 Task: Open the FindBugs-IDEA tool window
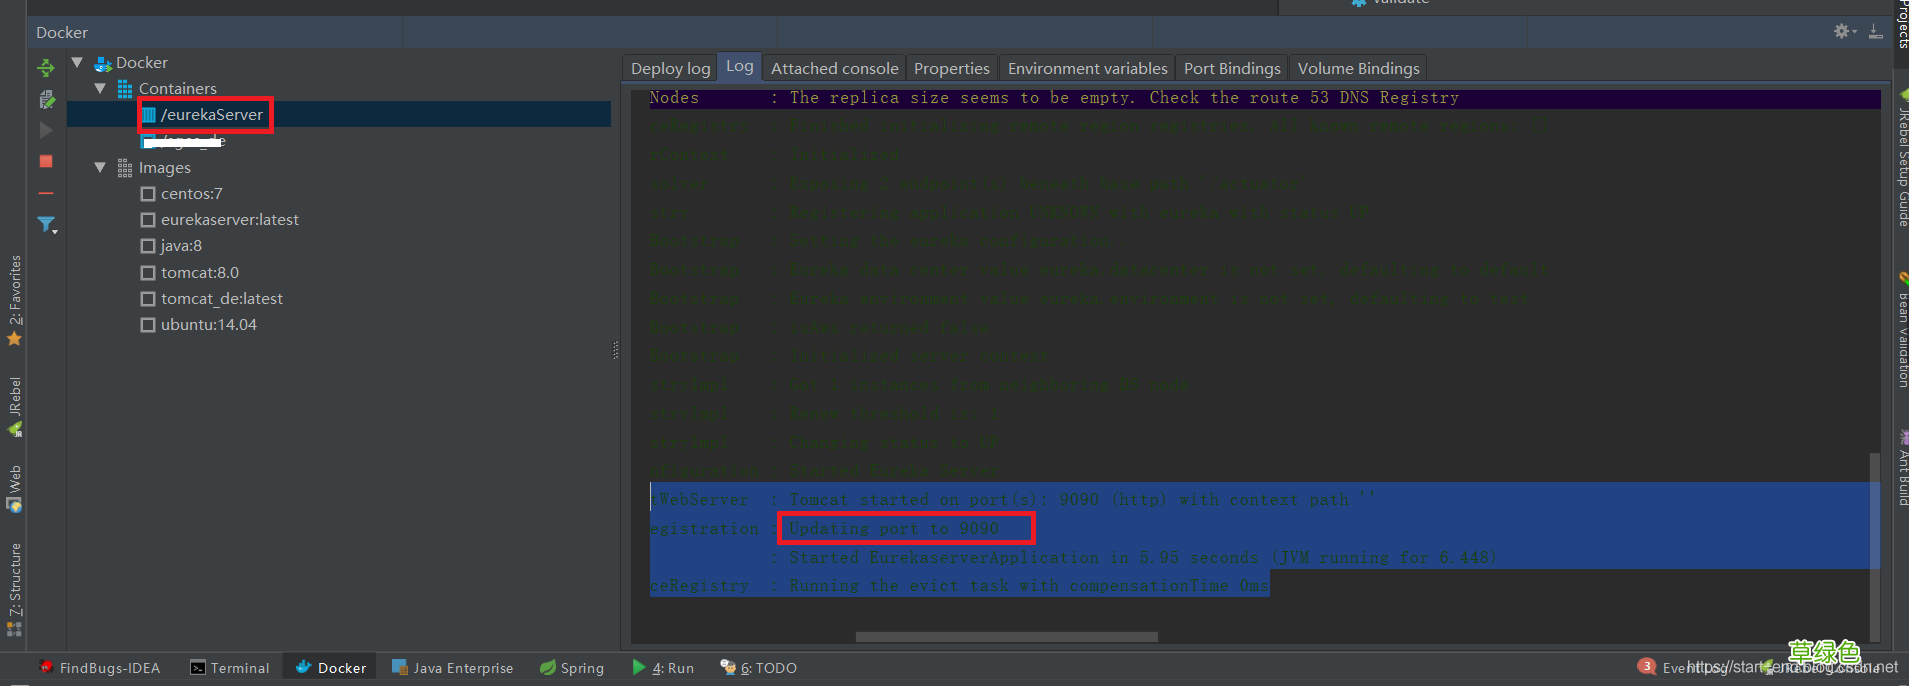[x=99, y=668]
